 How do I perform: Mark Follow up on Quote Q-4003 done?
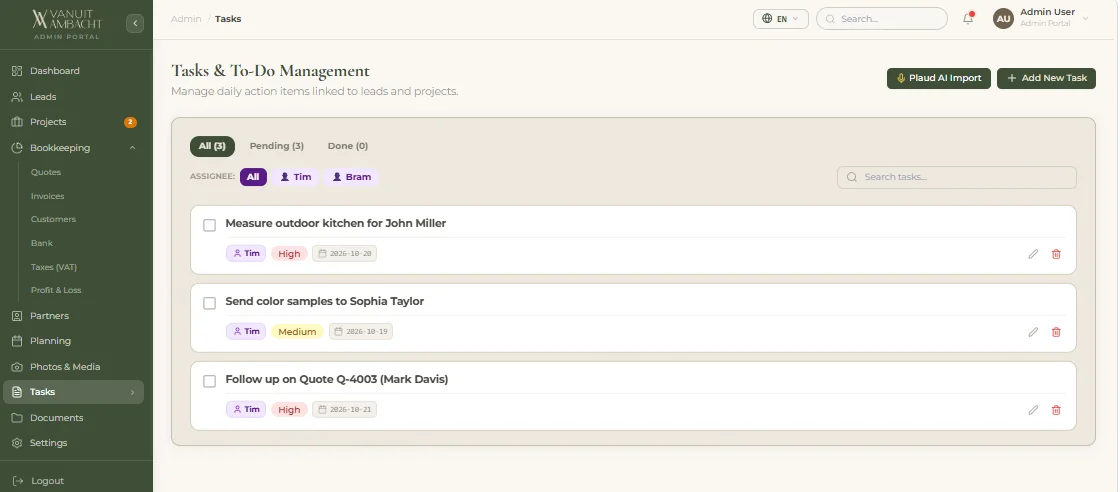coord(209,381)
